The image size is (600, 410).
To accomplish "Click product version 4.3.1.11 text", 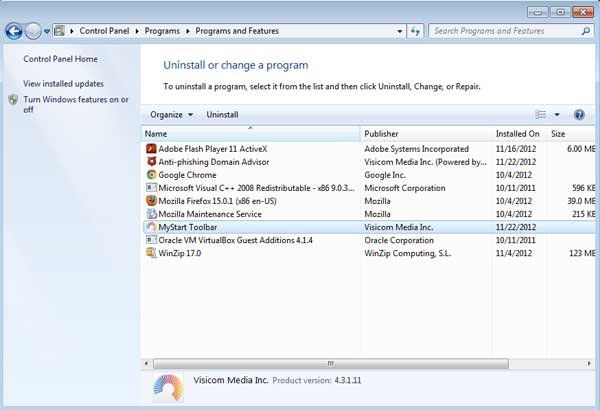I will (348, 380).
